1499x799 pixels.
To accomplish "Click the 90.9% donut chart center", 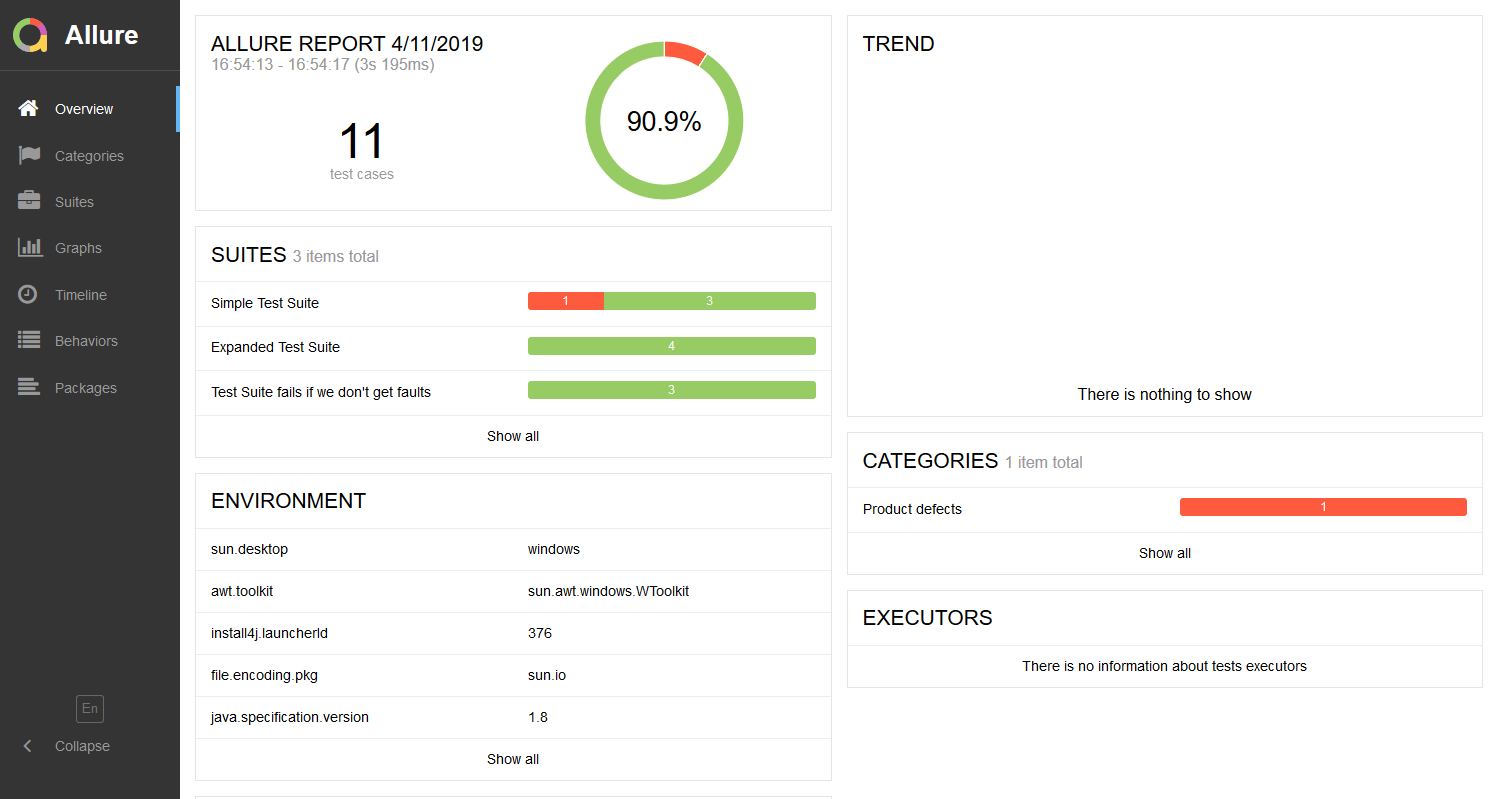I will pyautogui.click(x=664, y=121).
